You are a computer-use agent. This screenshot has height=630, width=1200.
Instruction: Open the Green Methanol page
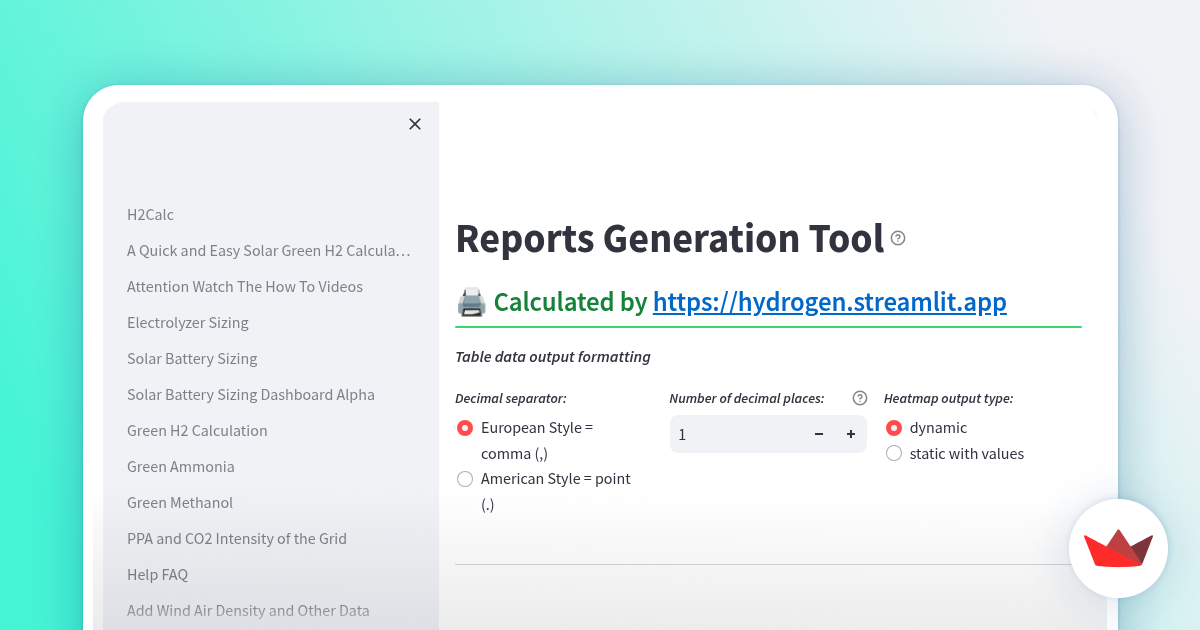[x=180, y=502]
